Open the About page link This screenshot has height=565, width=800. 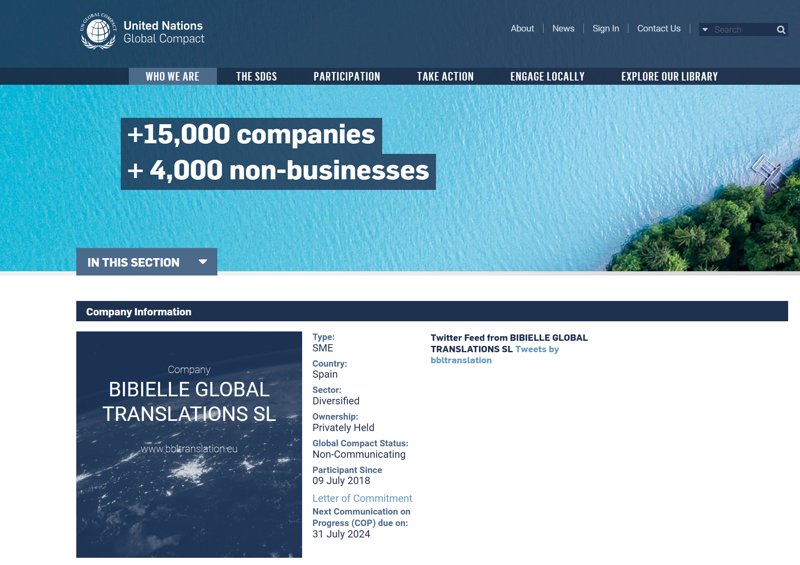tap(522, 29)
